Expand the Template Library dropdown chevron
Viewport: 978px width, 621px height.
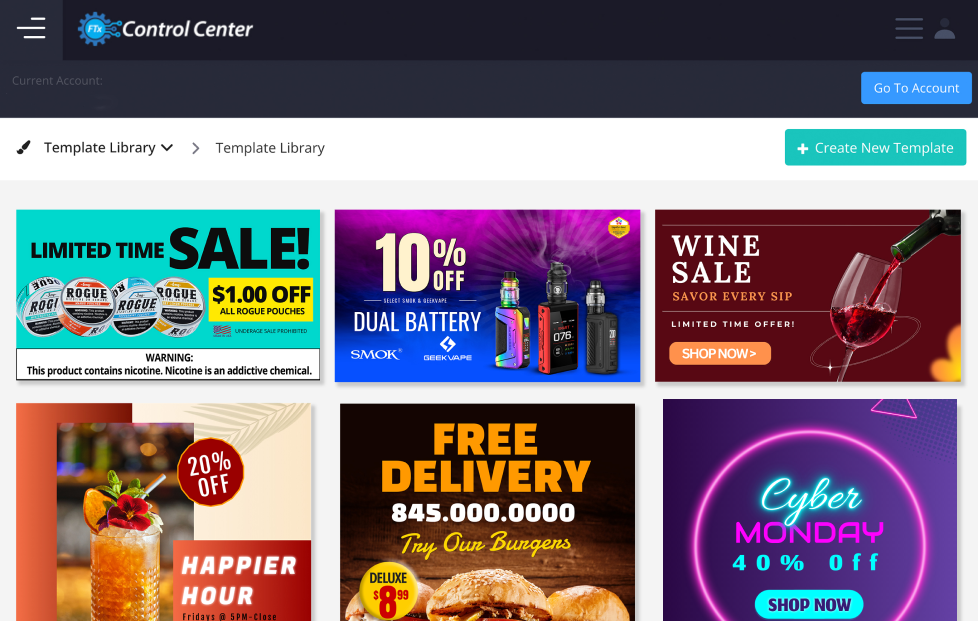pyautogui.click(x=167, y=148)
